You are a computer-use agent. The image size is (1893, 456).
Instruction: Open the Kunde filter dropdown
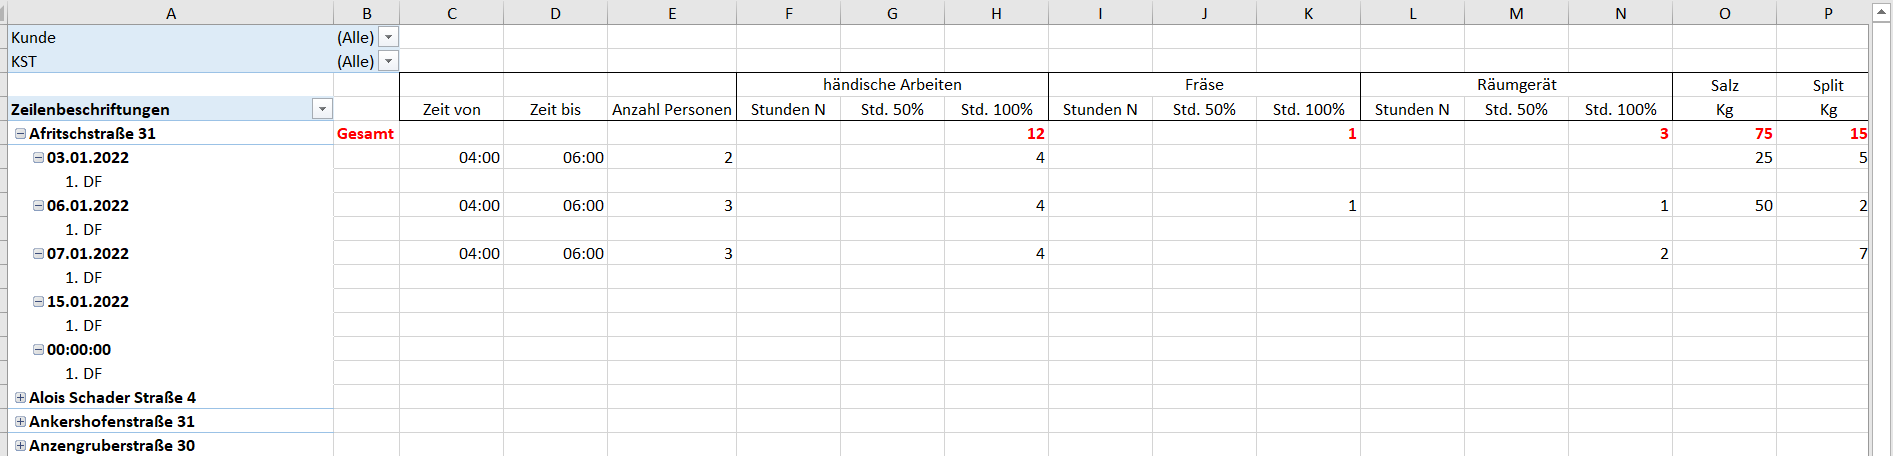click(x=389, y=37)
